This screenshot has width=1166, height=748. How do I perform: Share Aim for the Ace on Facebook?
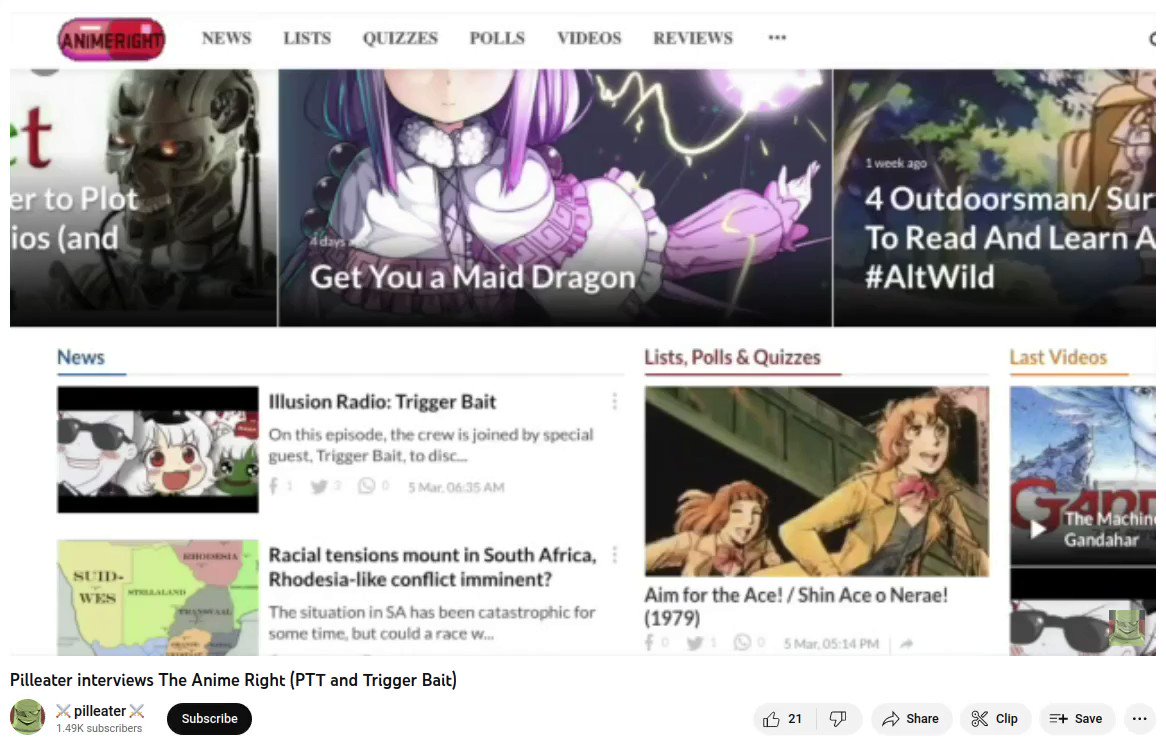click(x=649, y=642)
